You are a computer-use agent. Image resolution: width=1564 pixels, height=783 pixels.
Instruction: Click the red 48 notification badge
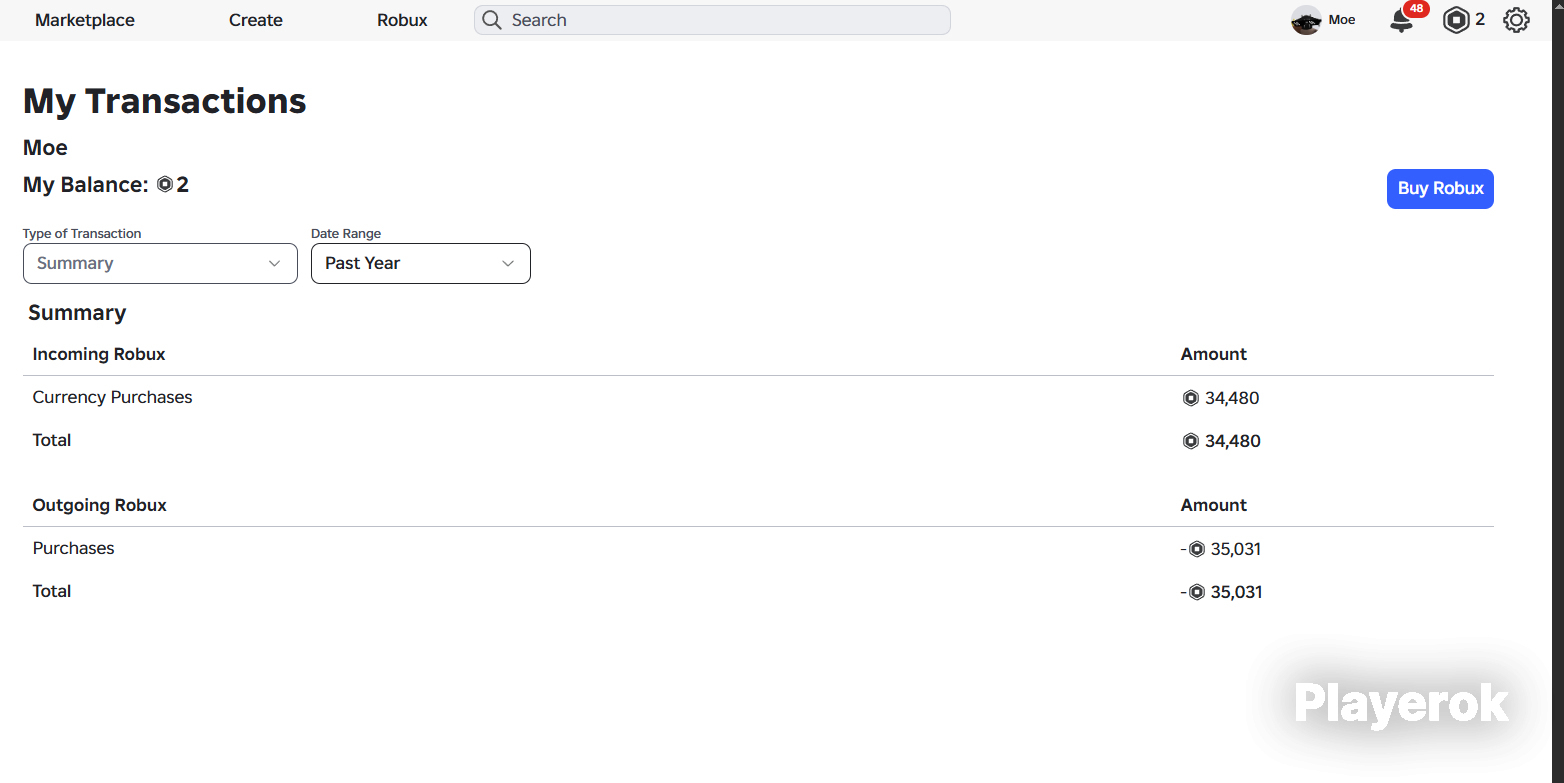coord(1416,9)
